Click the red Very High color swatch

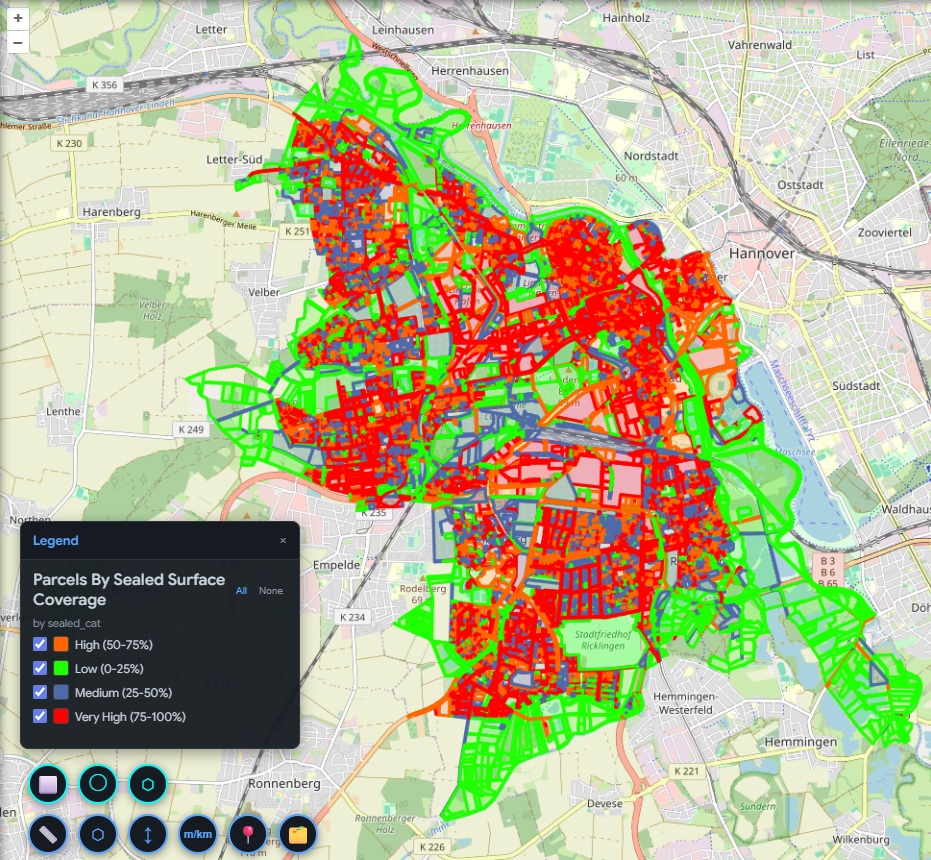click(x=61, y=716)
